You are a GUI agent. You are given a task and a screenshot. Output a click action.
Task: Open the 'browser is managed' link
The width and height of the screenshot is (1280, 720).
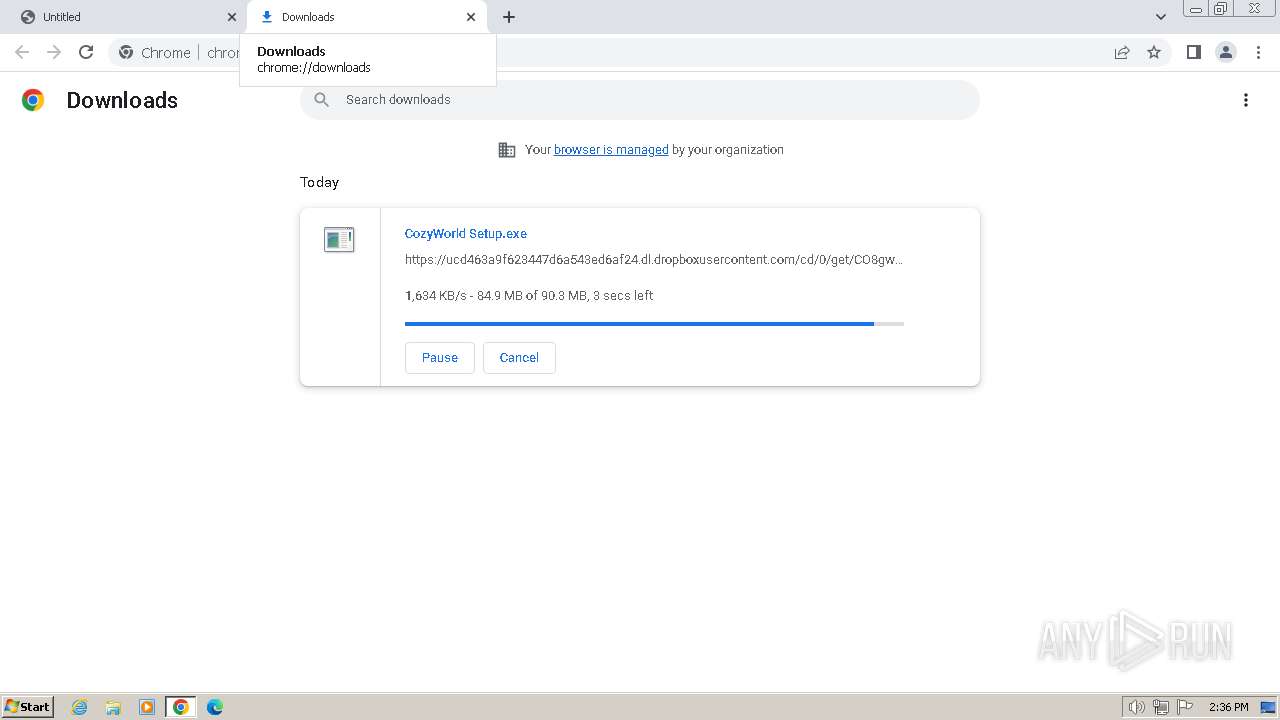click(x=611, y=150)
